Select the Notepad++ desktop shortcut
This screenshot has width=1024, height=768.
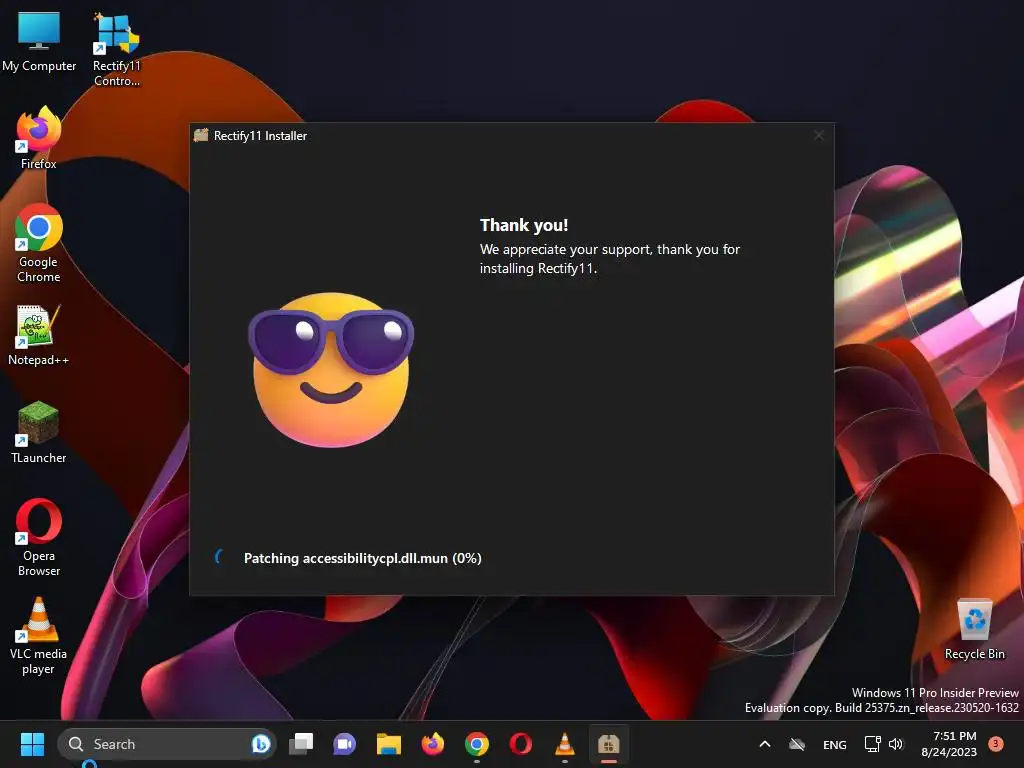pyautogui.click(x=39, y=334)
